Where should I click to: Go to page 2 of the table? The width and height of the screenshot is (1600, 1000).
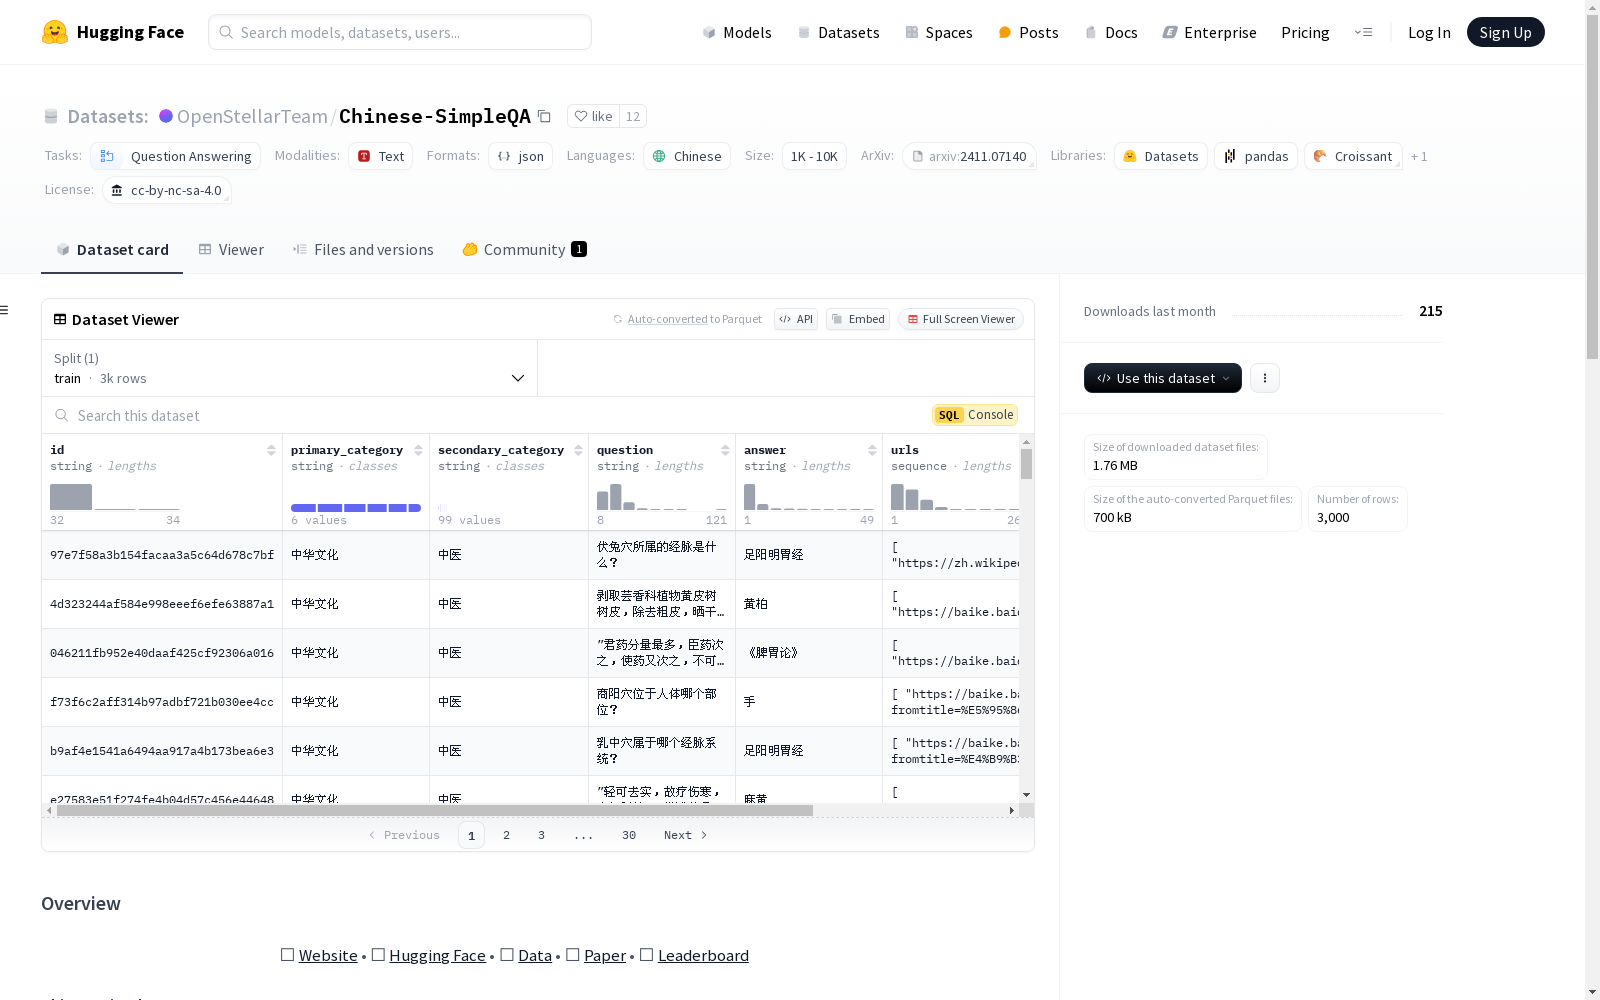point(506,835)
